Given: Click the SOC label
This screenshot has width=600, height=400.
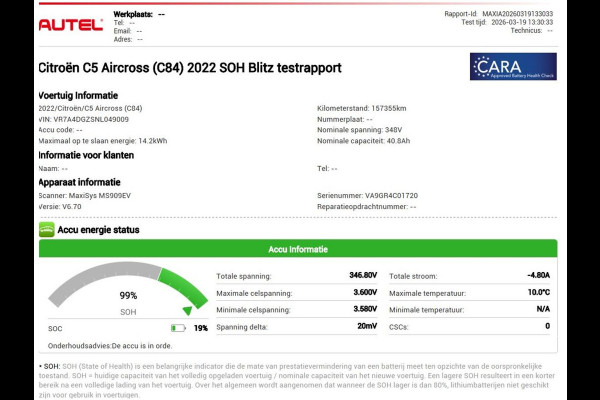Looking at the screenshot, I should point(55,328).
